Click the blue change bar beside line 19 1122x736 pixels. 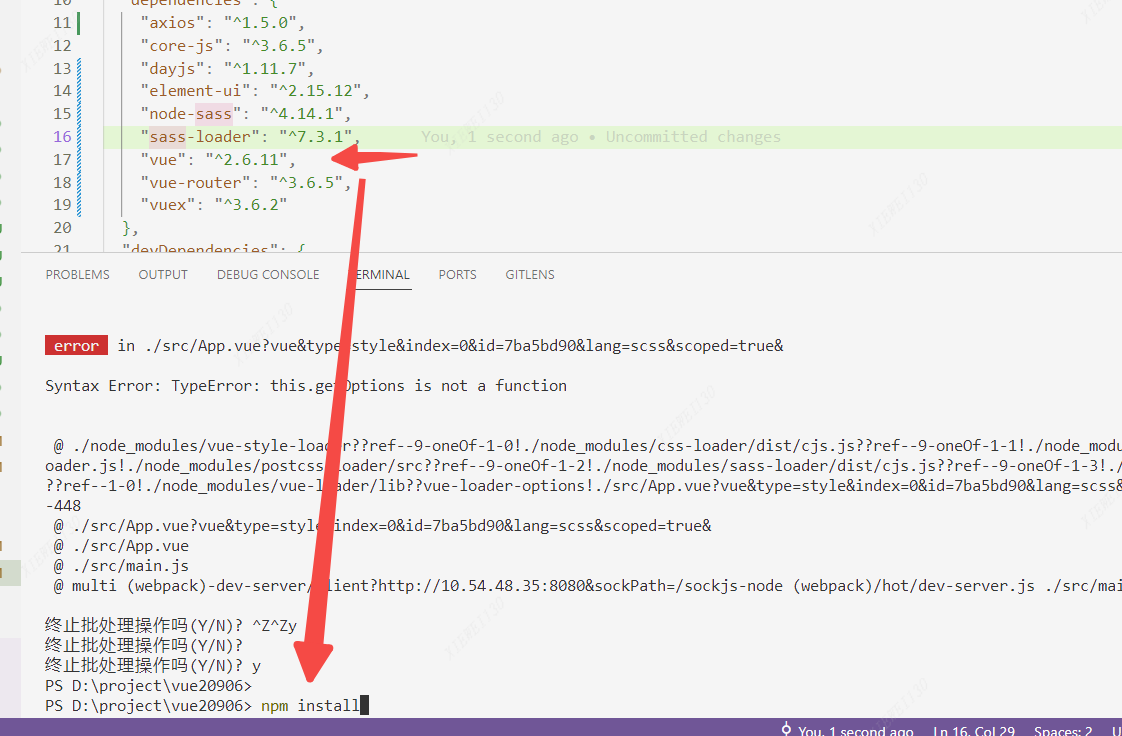click(x=78, y=204)
